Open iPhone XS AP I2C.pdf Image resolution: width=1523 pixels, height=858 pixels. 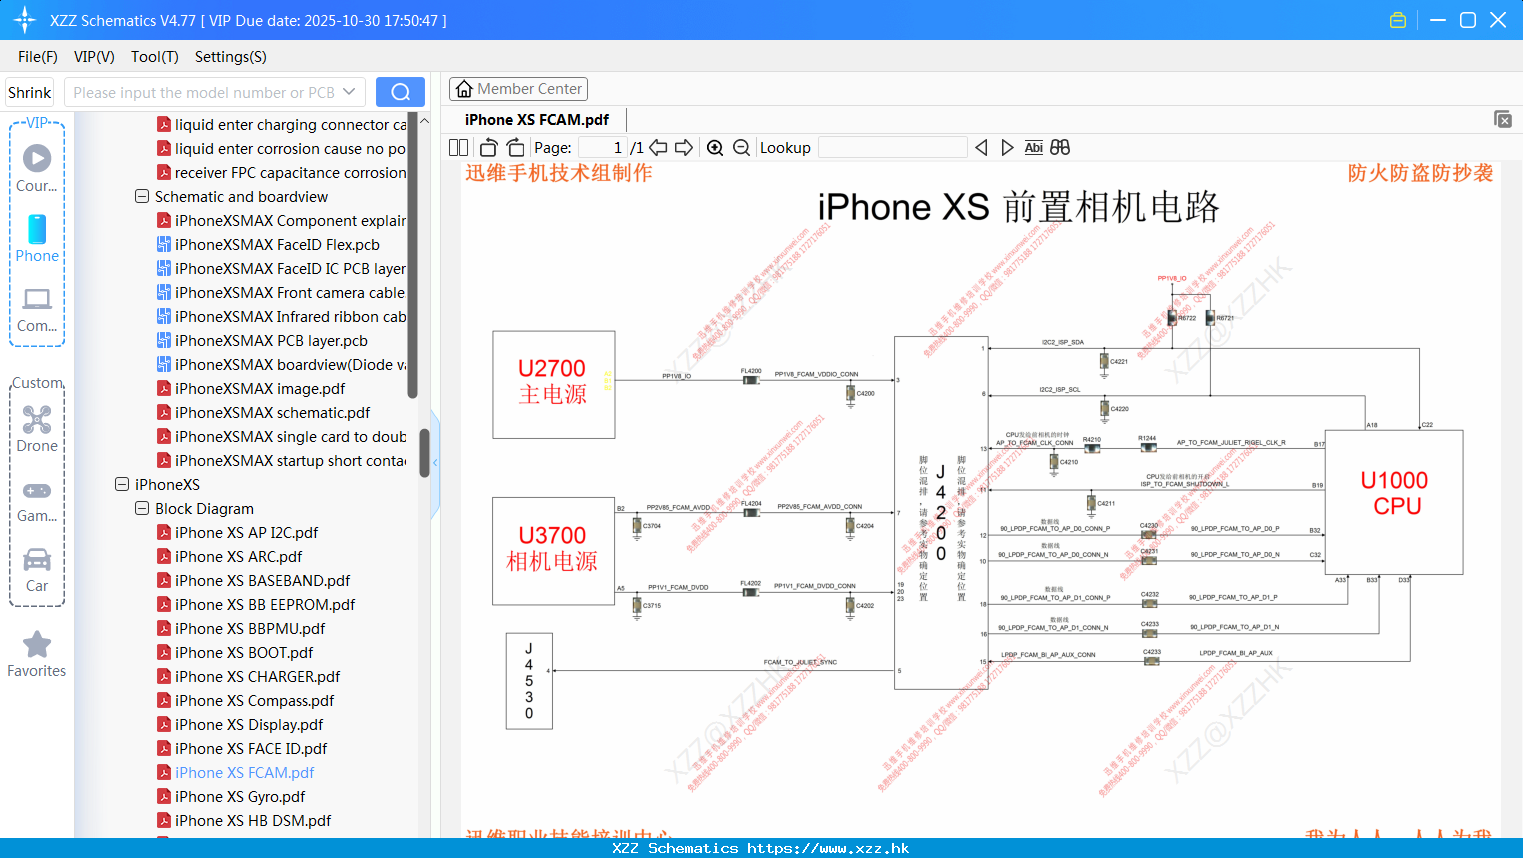click(246, 532)
